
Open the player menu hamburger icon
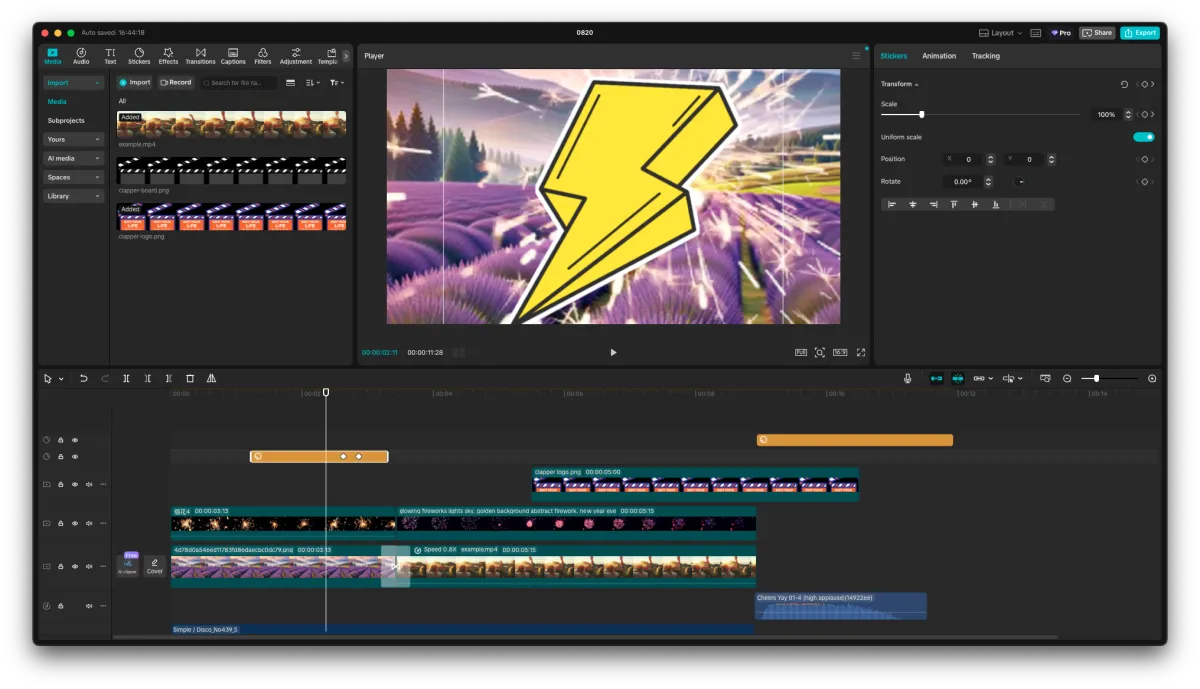click(856, 56)
